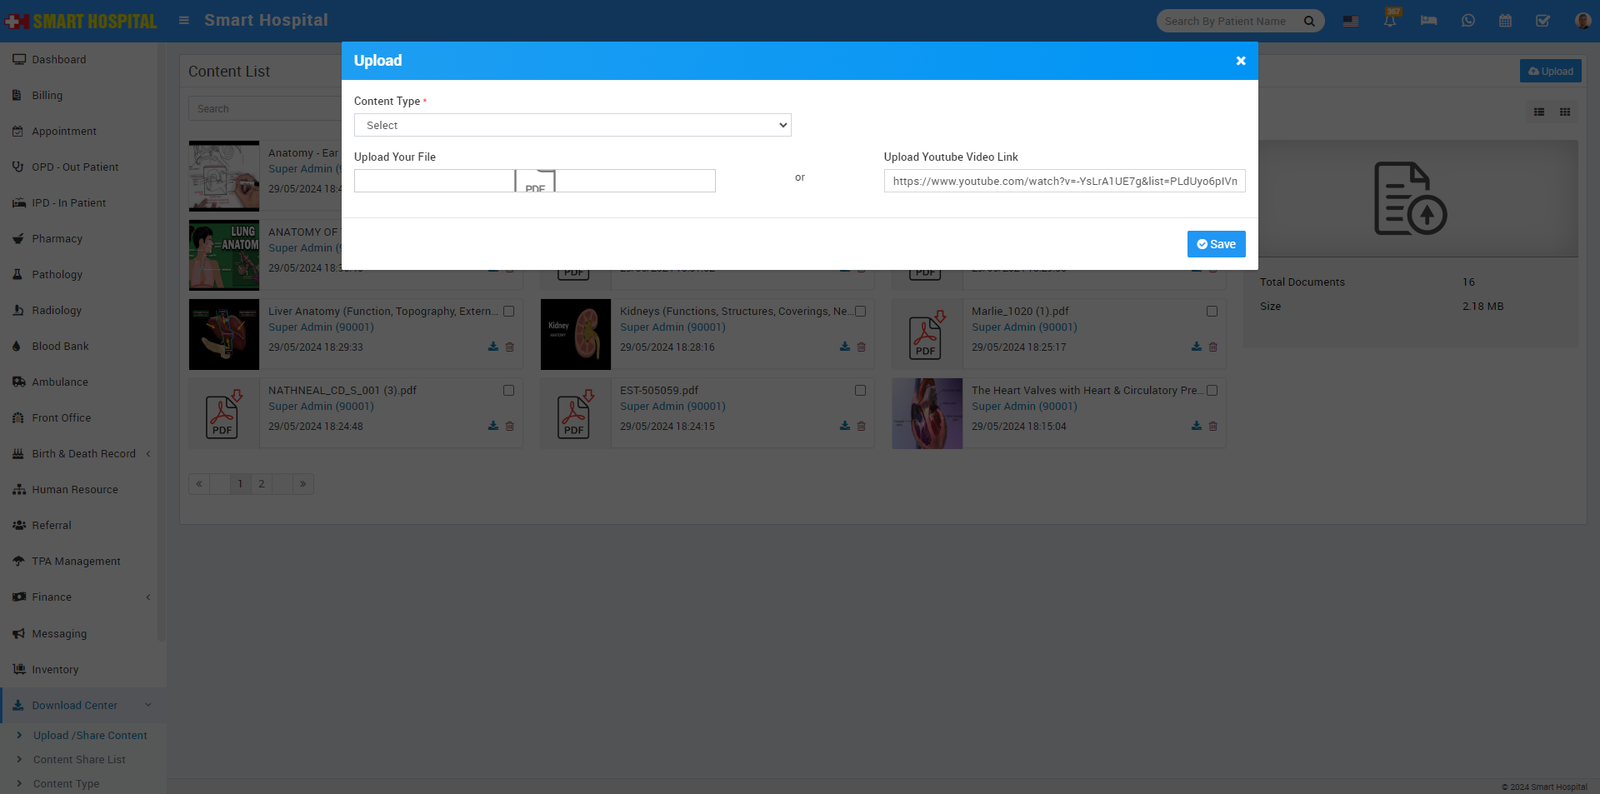1600x794 pixels.
Task: Click the notification bell icon
Action: (1390, 21)
